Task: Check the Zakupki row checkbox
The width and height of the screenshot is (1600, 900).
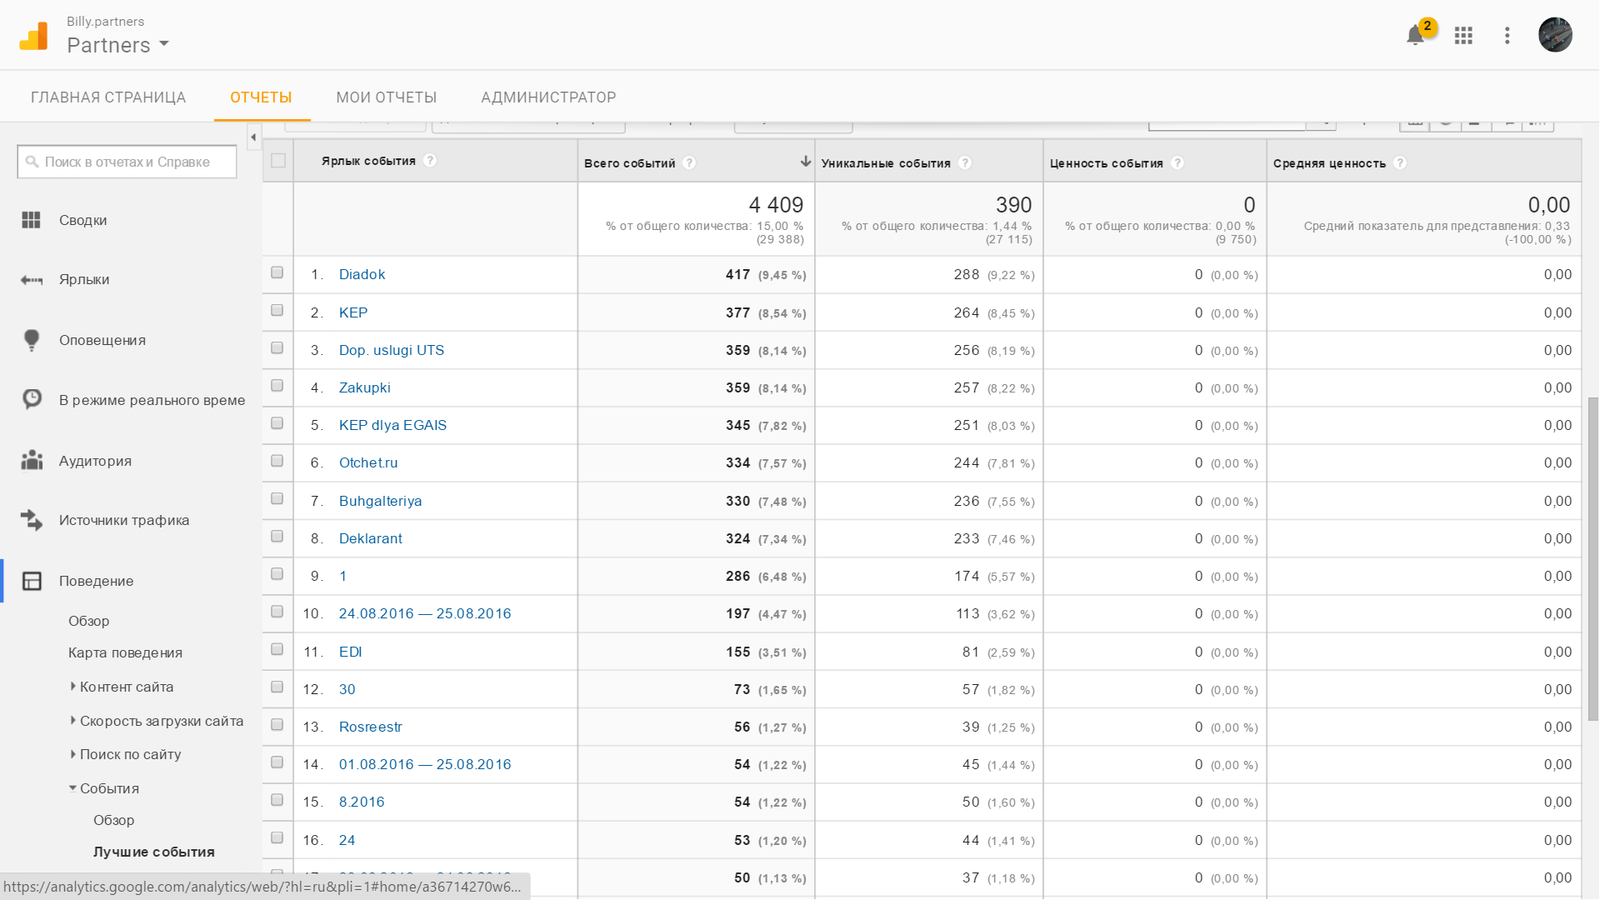Action: (x=277, y=386)
